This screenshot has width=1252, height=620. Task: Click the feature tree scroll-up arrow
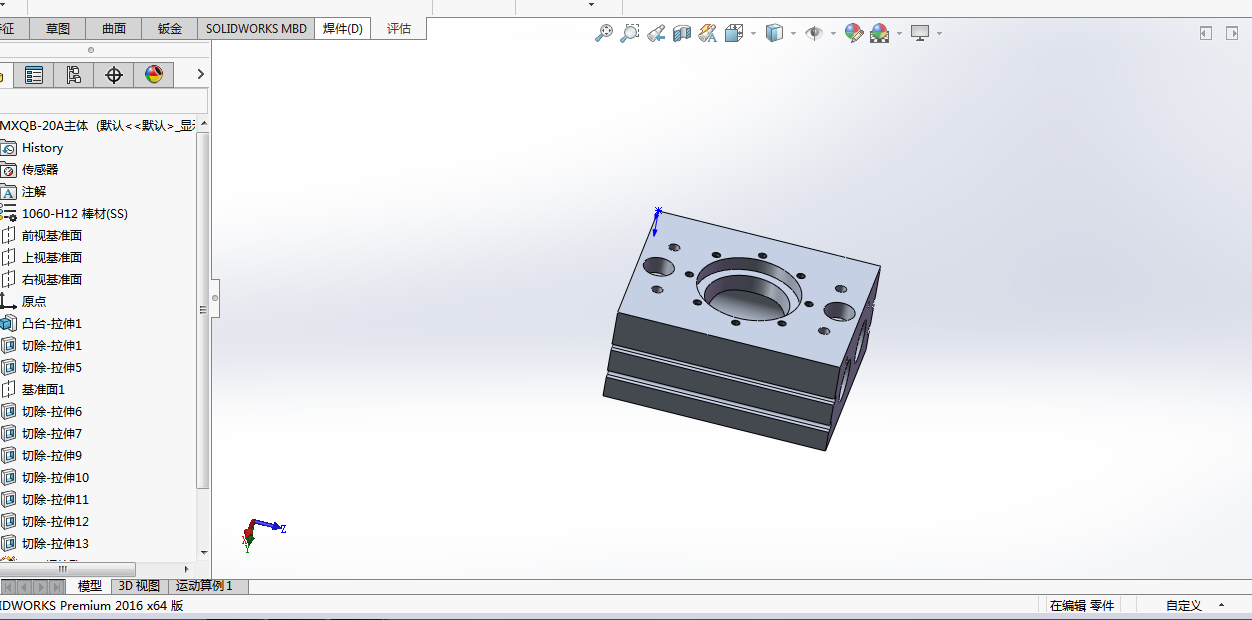point(204,124)
